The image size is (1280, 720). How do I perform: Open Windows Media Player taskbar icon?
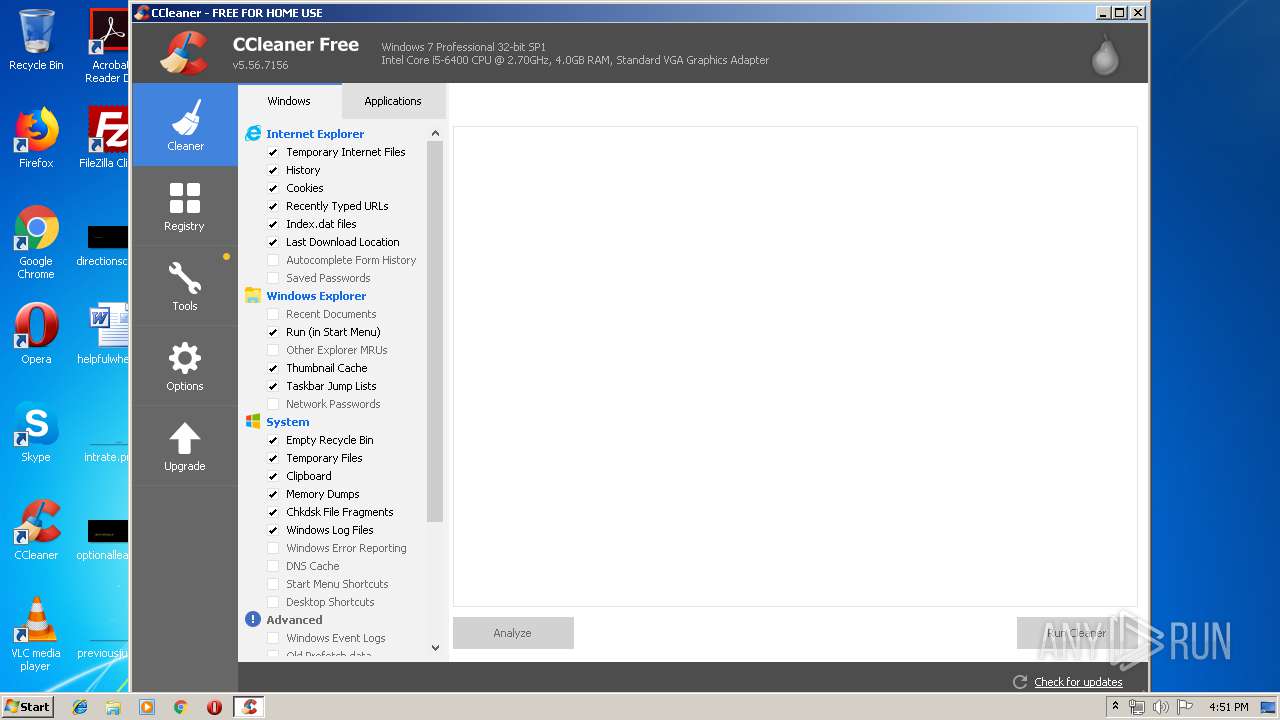click(147, 707)
